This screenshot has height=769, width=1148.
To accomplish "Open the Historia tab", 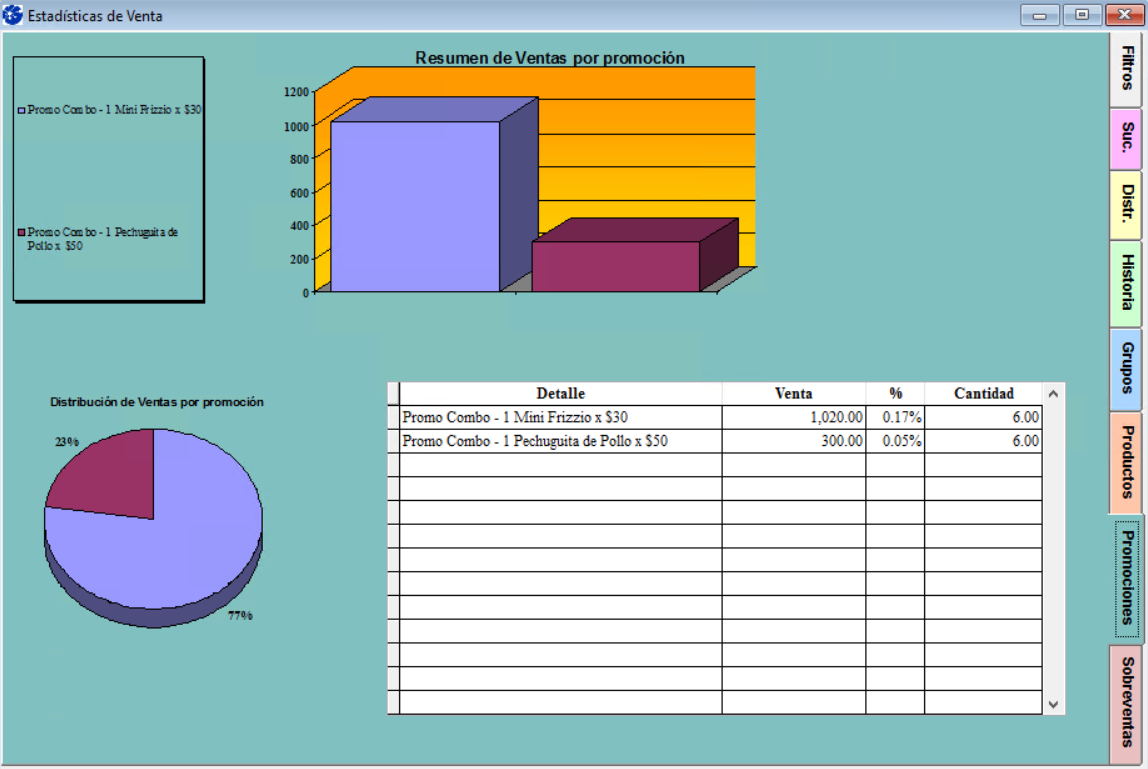I will tap(1126, 283).
